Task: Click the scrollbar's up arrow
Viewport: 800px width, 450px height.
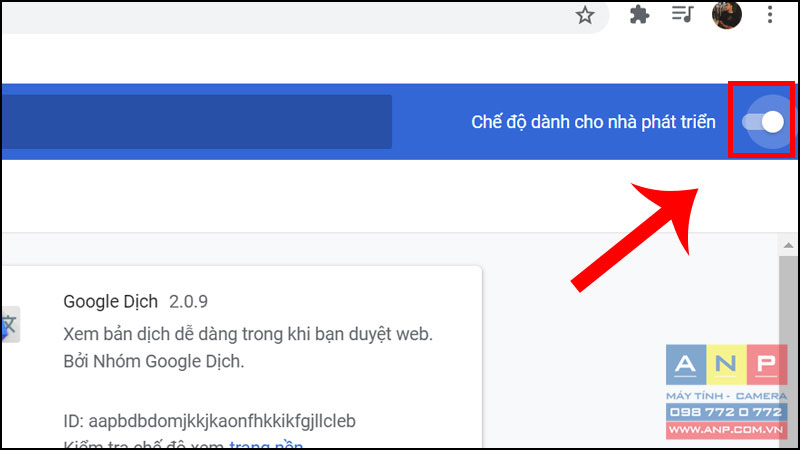Action: point(788,245)
